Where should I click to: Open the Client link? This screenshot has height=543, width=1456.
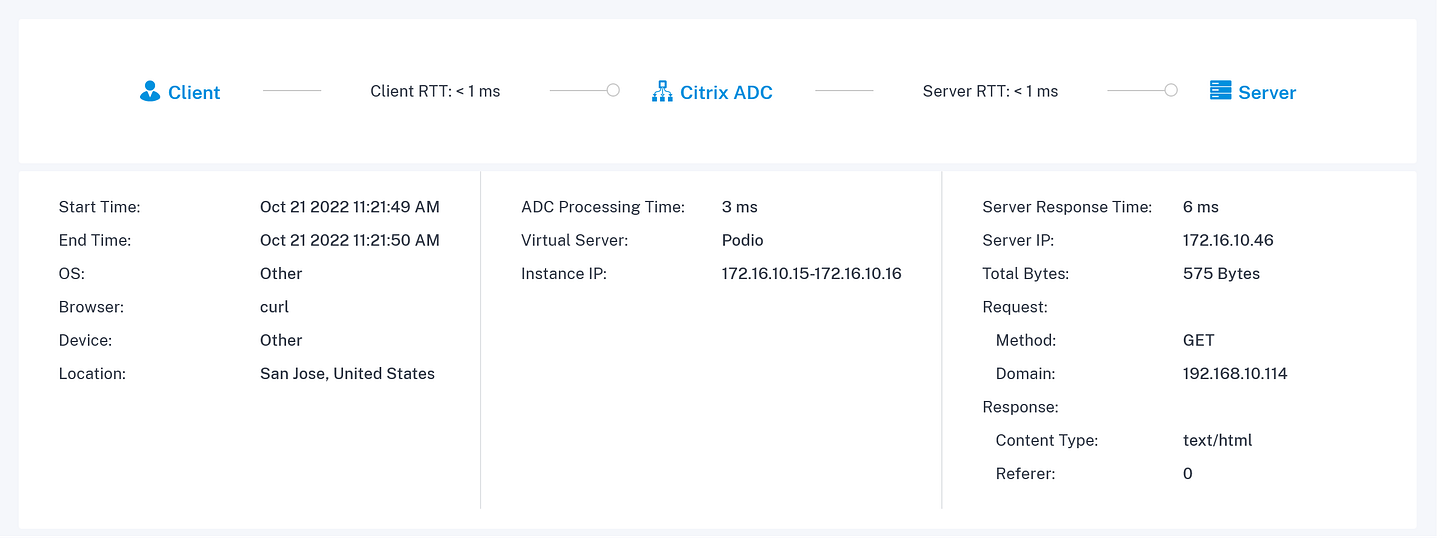pyautogui.click(x=194, y=93)
